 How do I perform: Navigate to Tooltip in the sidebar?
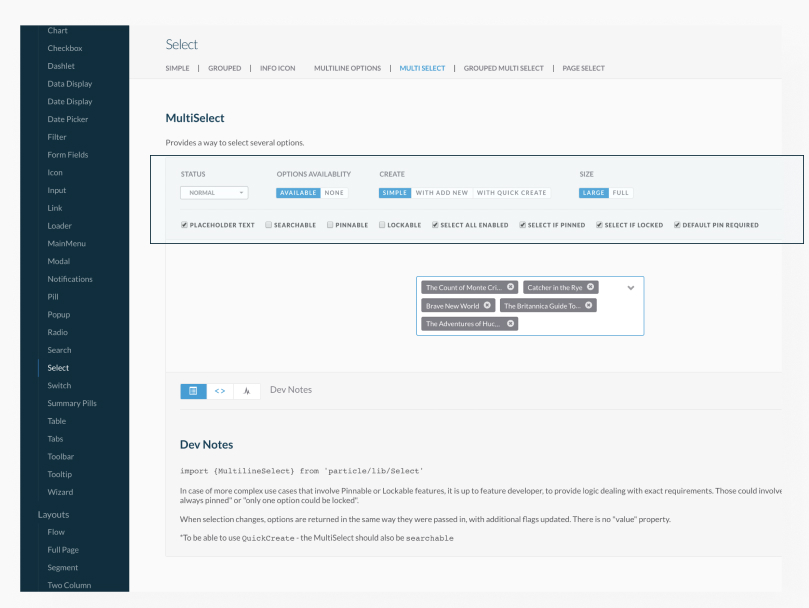coord(60,474)
